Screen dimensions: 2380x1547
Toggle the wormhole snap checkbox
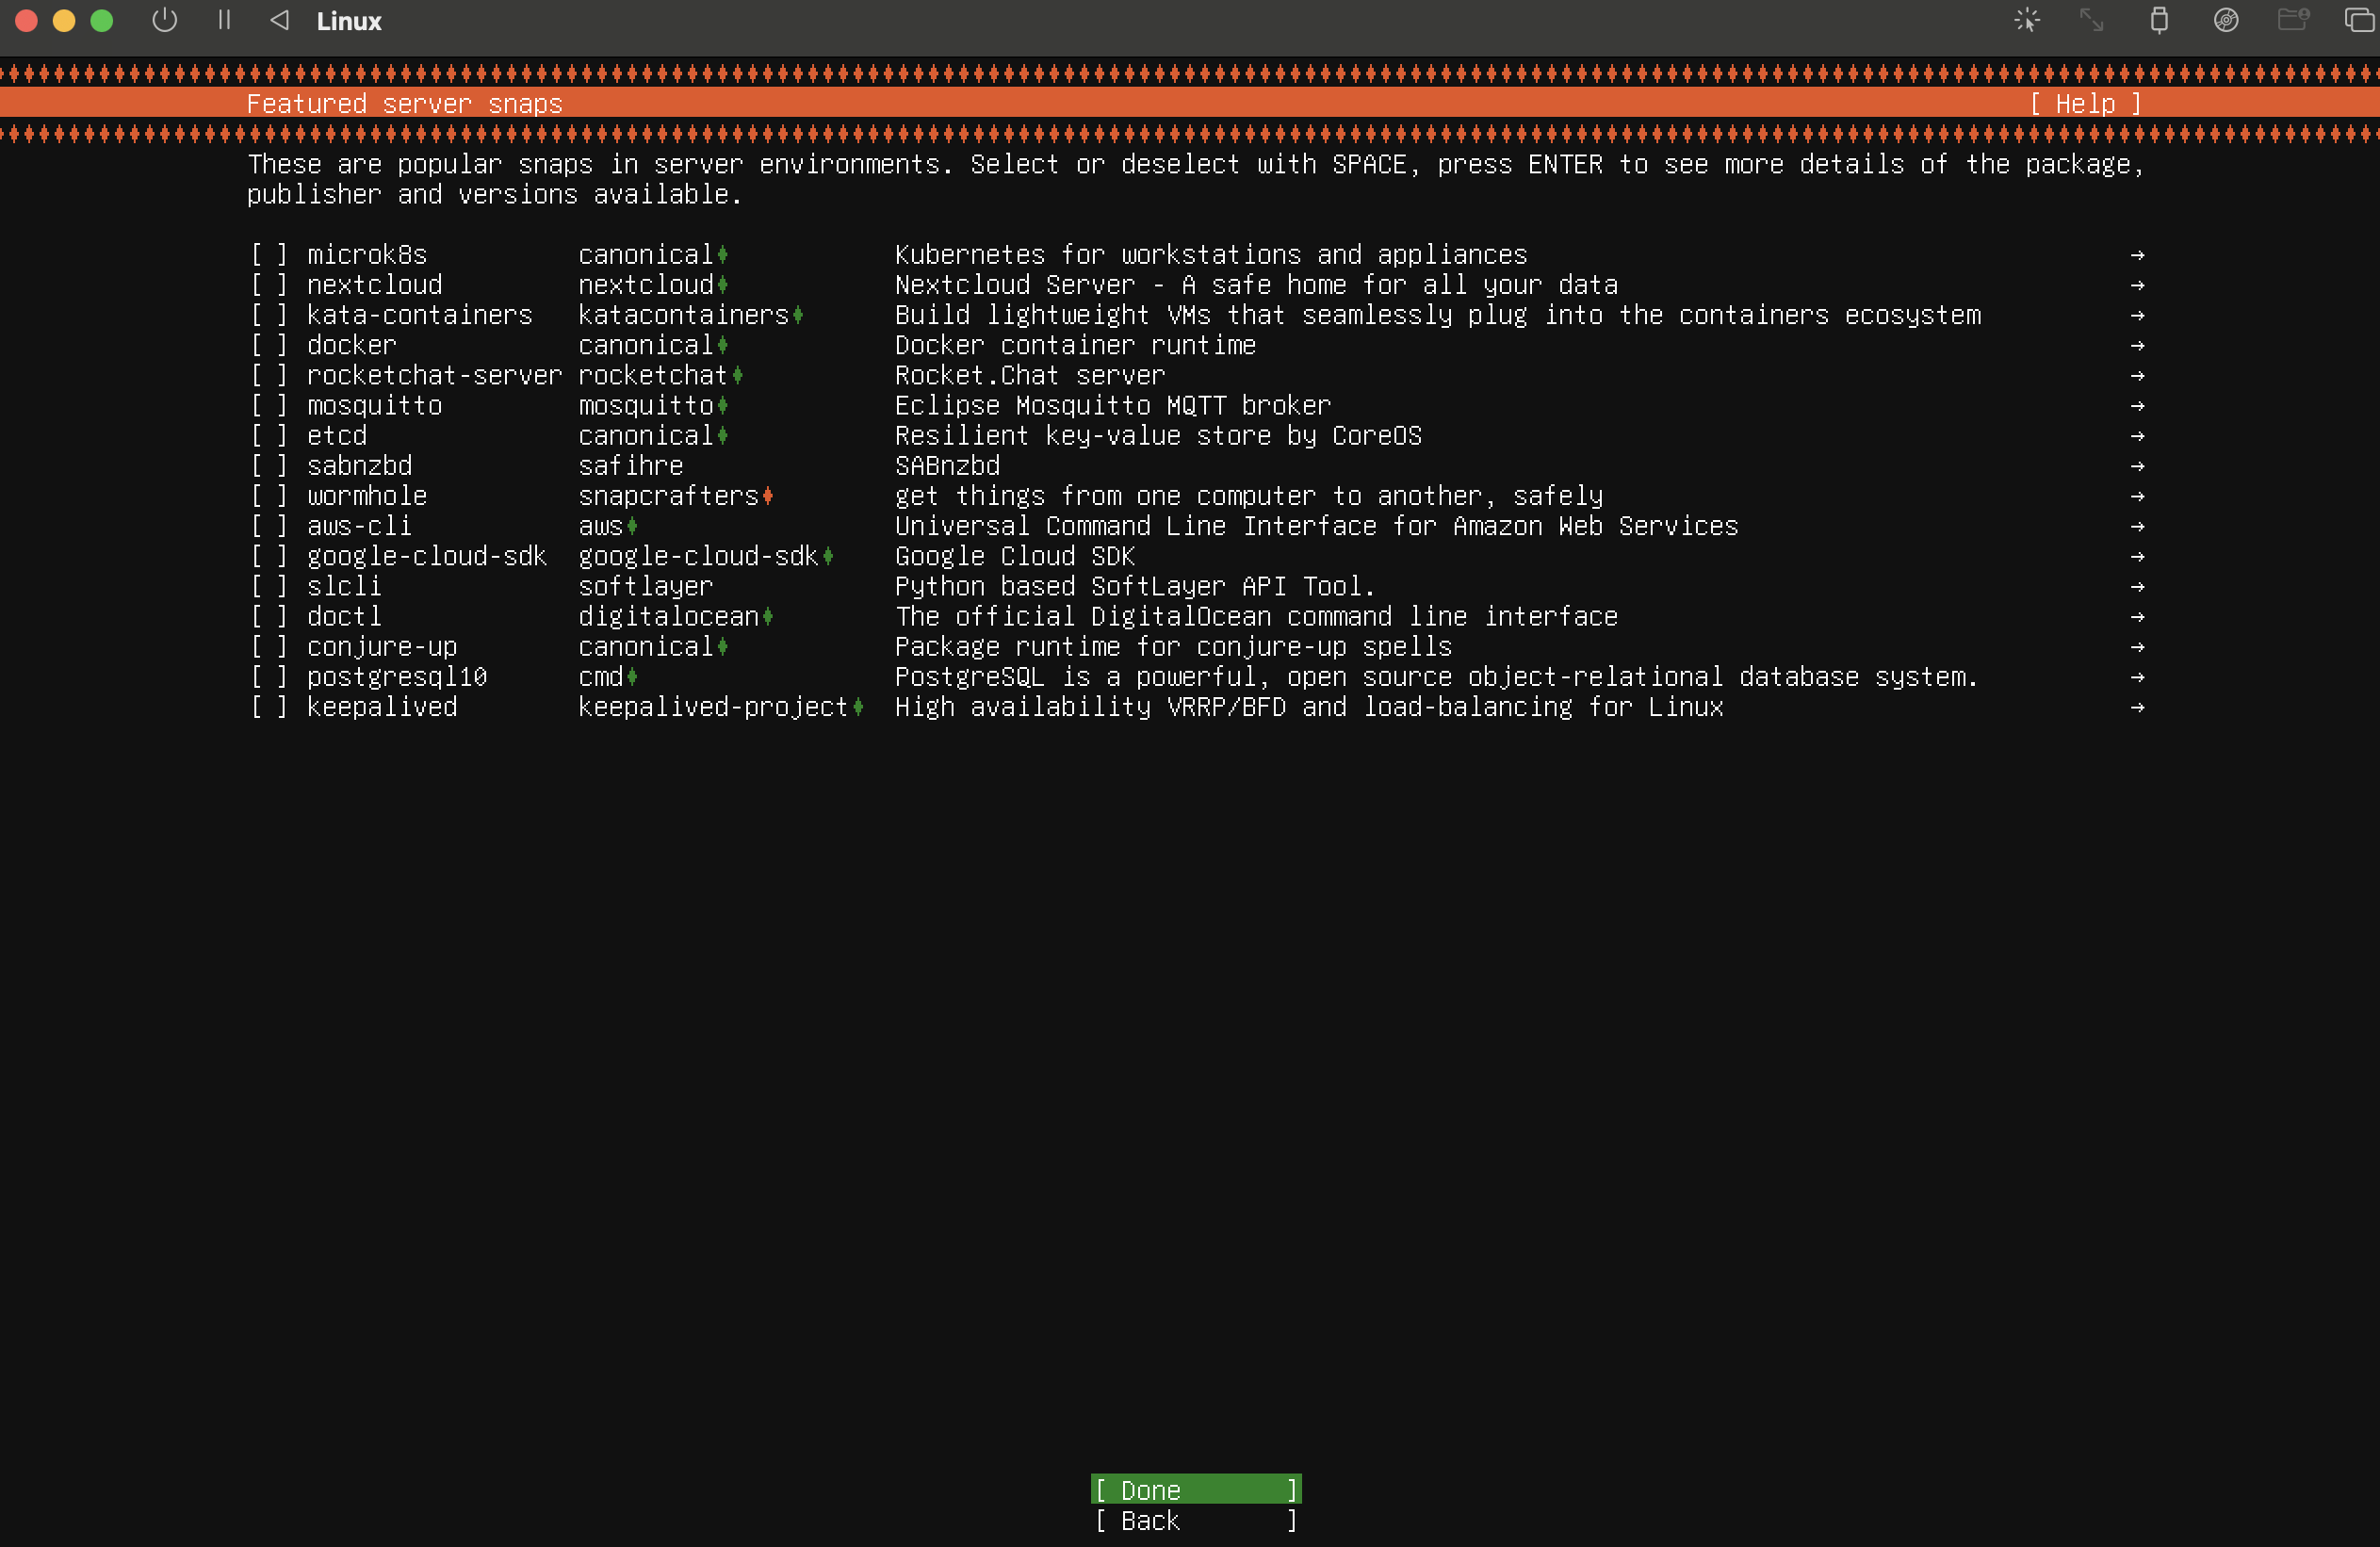[269, 496]
